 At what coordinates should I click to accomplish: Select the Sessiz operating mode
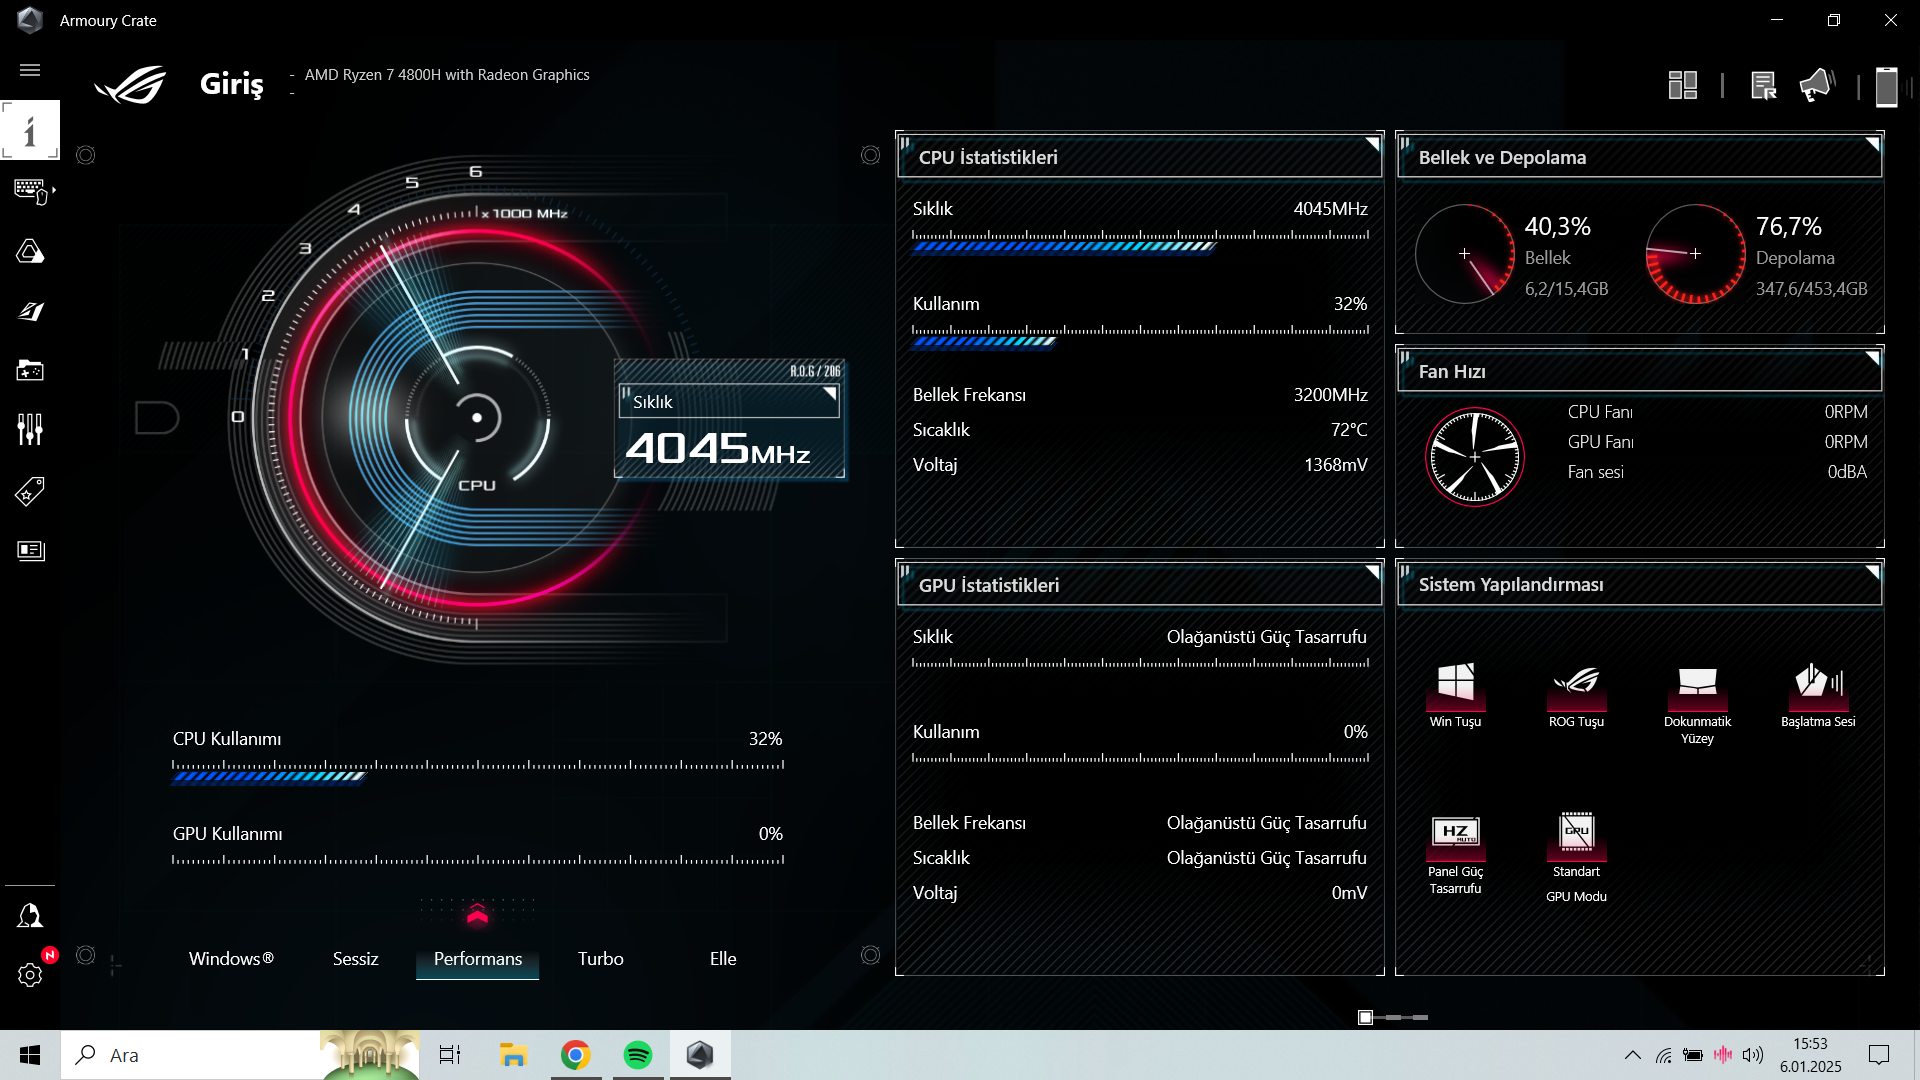[355, 959]
